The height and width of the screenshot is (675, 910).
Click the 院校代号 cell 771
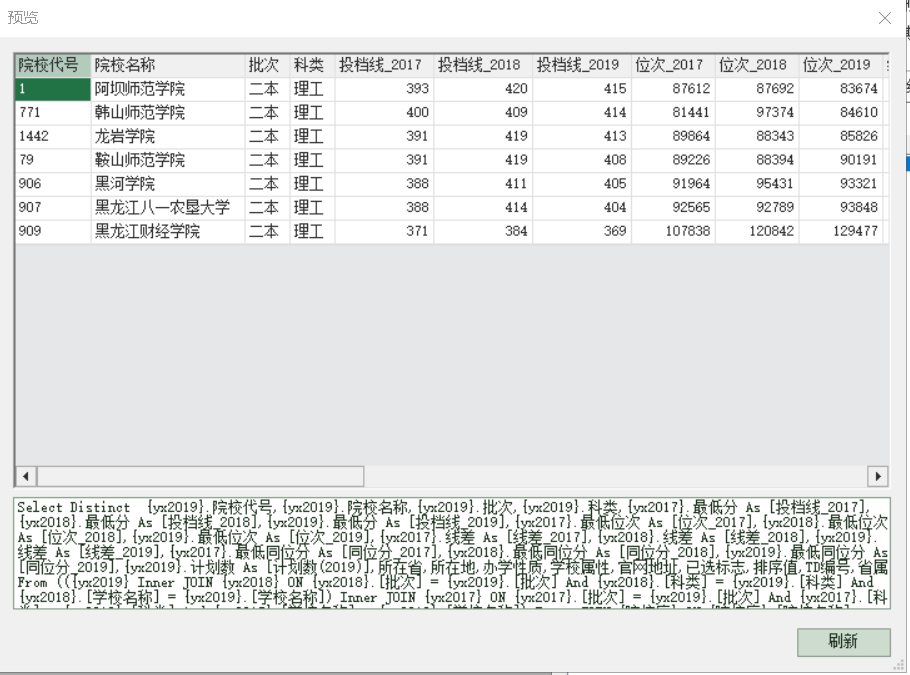pyautogui.click(x=53, y=113)
